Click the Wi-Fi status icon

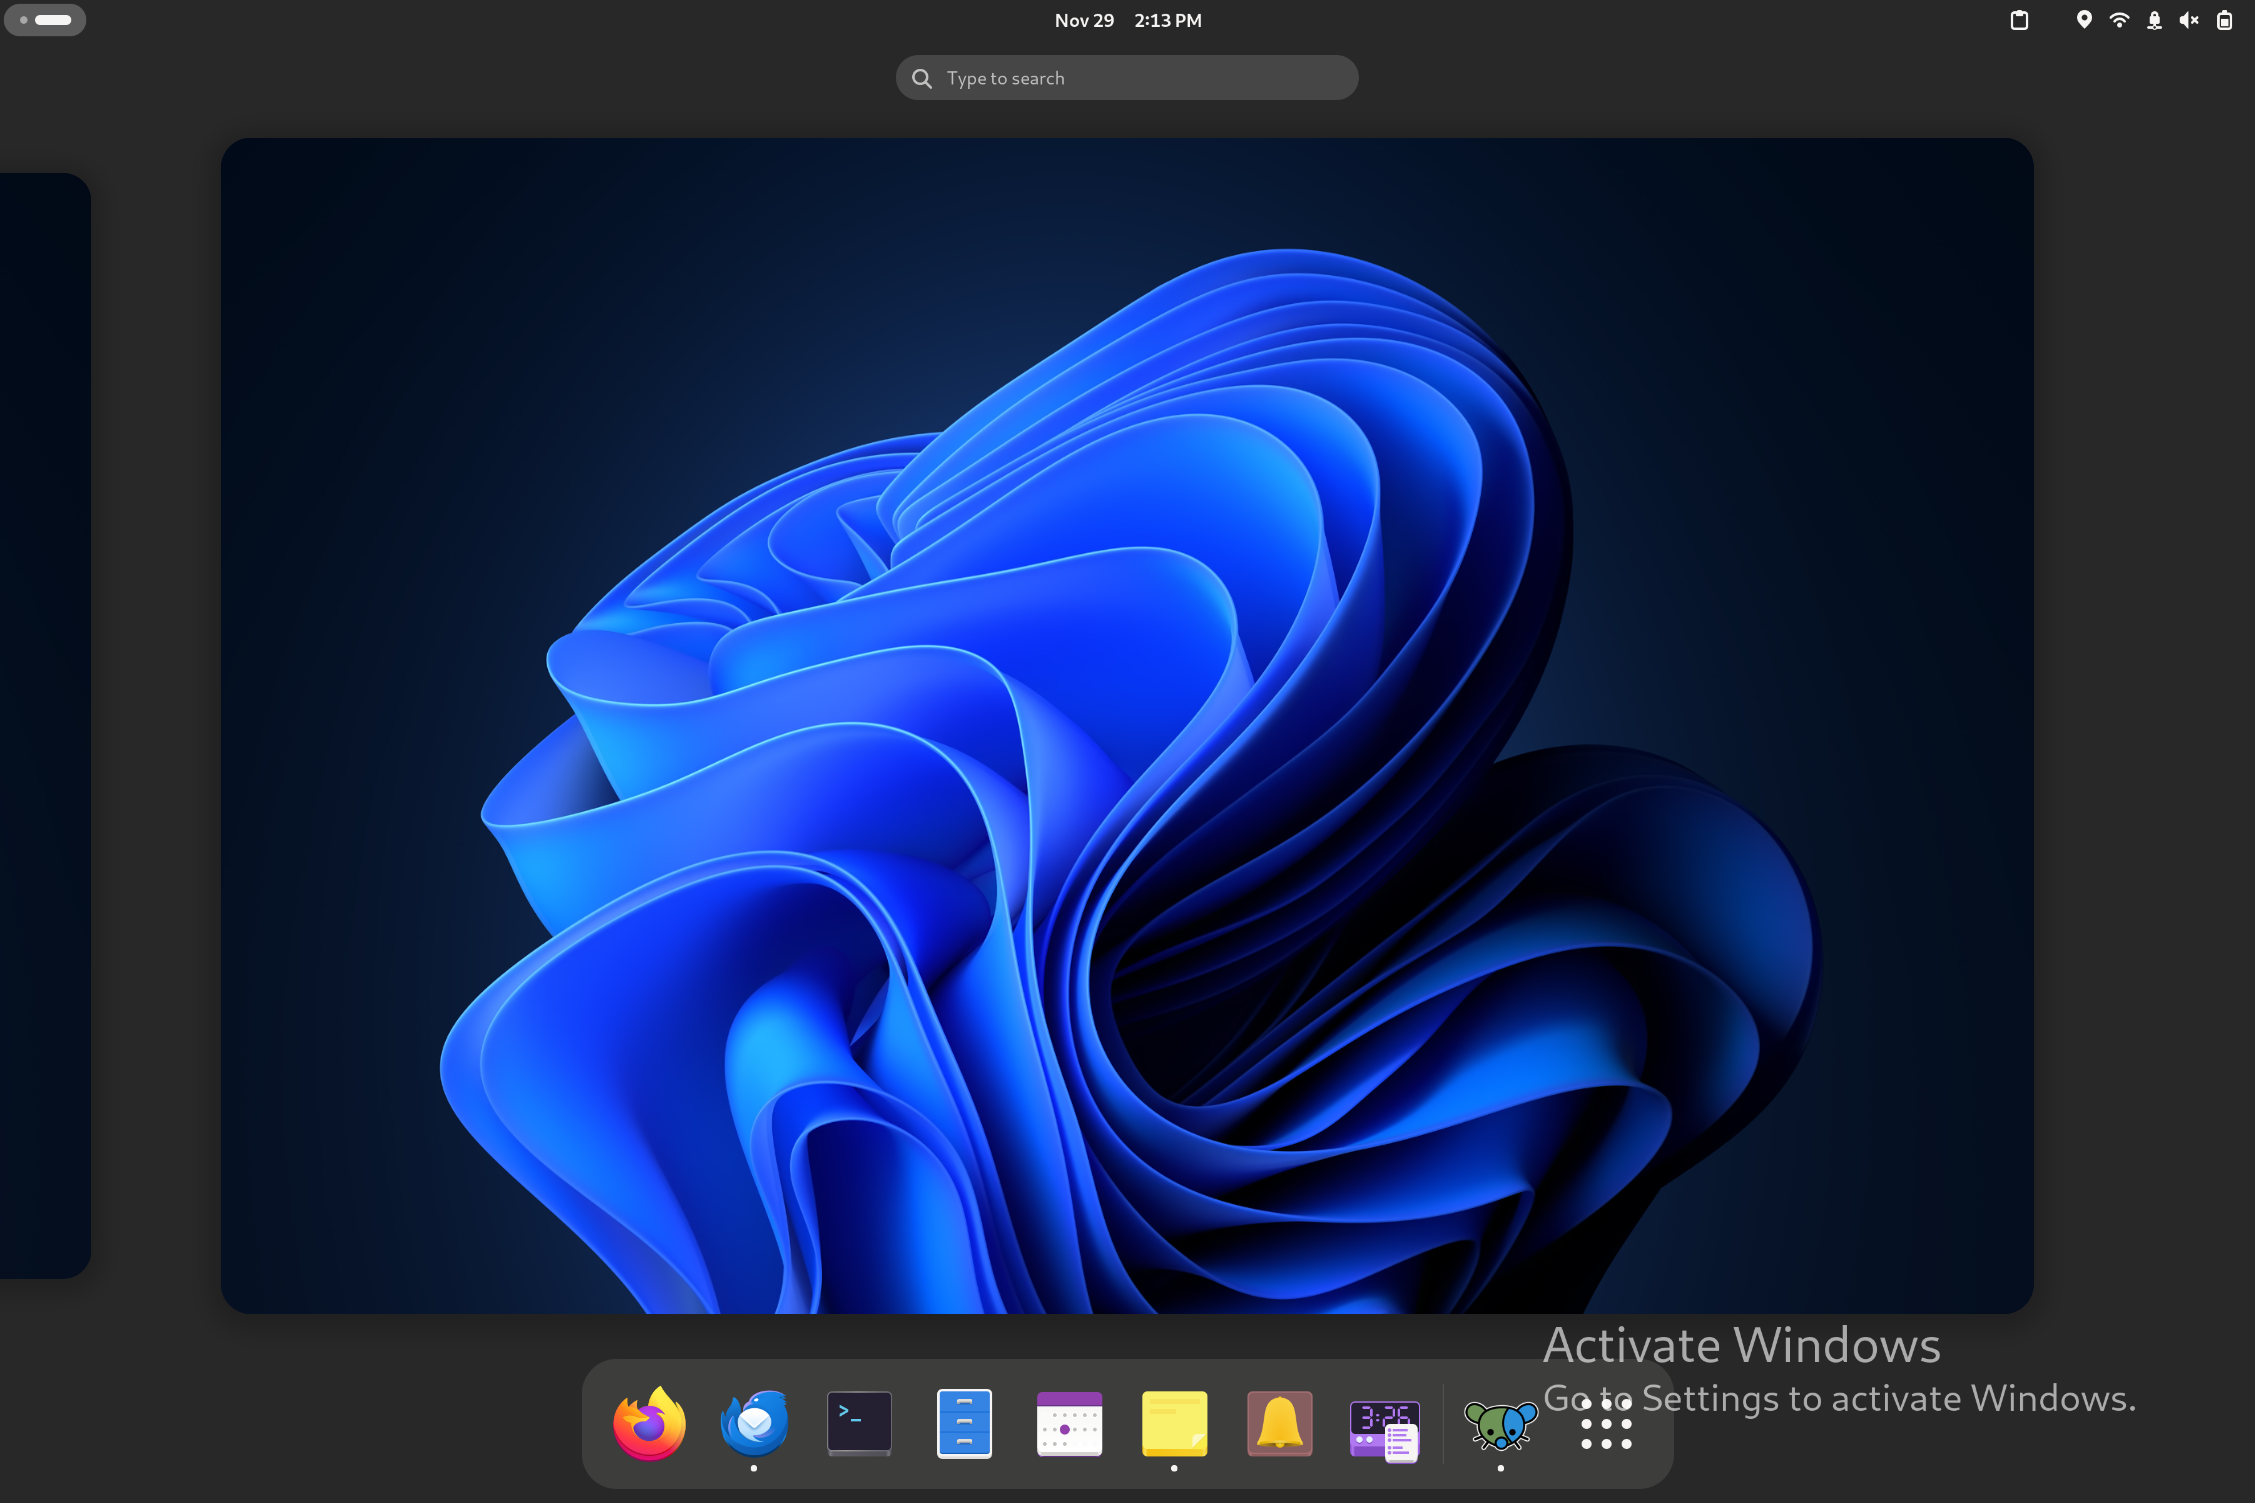2119,20
